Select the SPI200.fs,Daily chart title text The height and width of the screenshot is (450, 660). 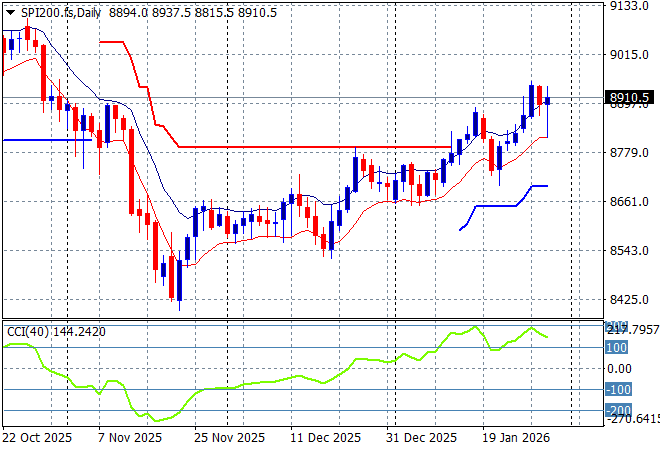(61, 13)
